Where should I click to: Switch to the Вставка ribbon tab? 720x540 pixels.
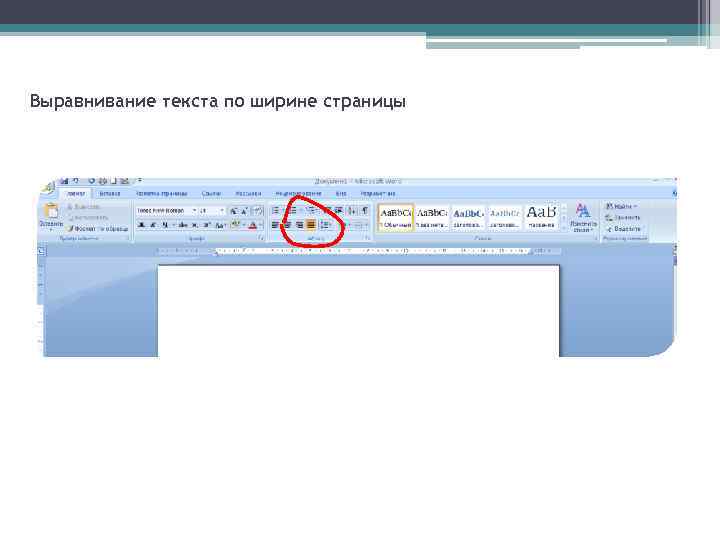click(110, 194)
